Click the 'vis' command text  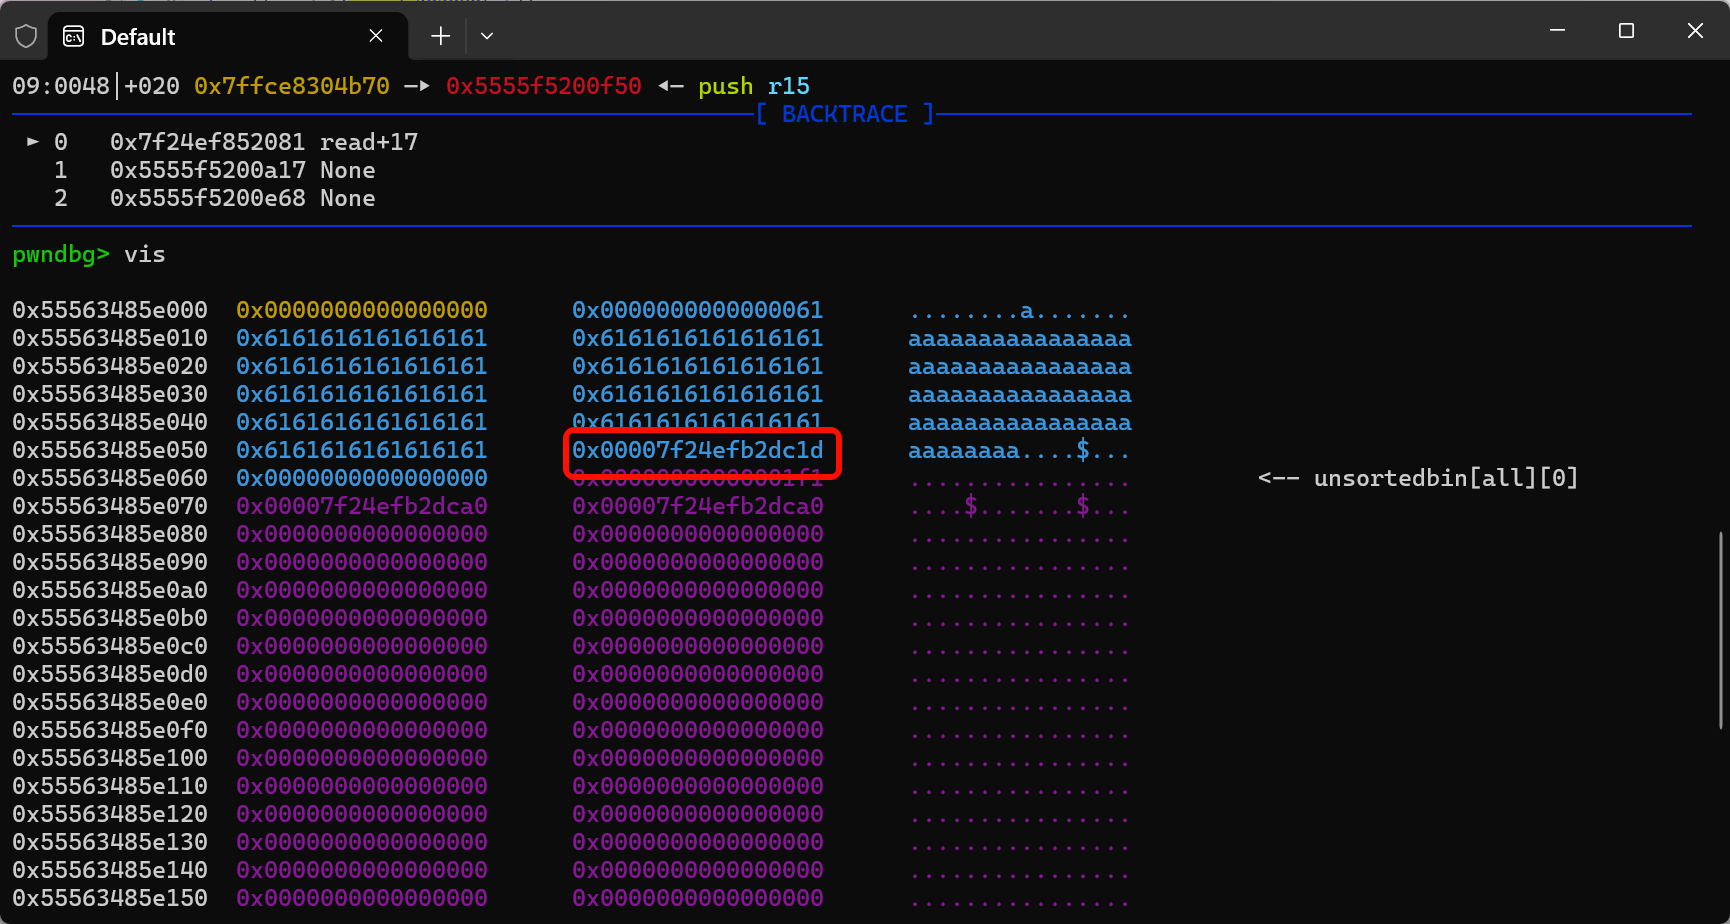145,254
